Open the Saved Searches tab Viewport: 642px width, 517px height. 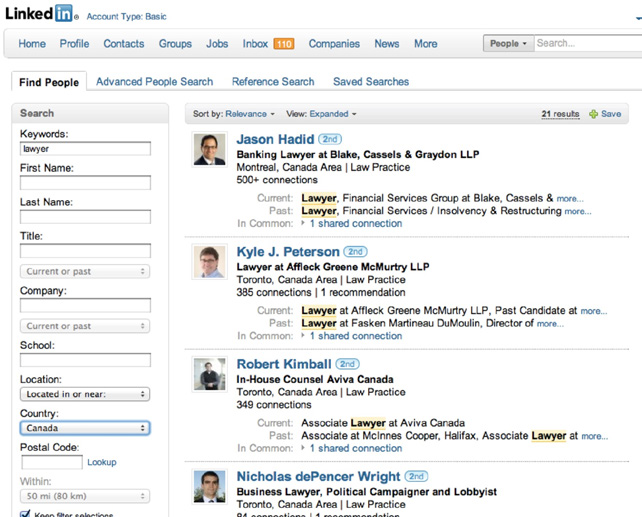tap(370, 82)
